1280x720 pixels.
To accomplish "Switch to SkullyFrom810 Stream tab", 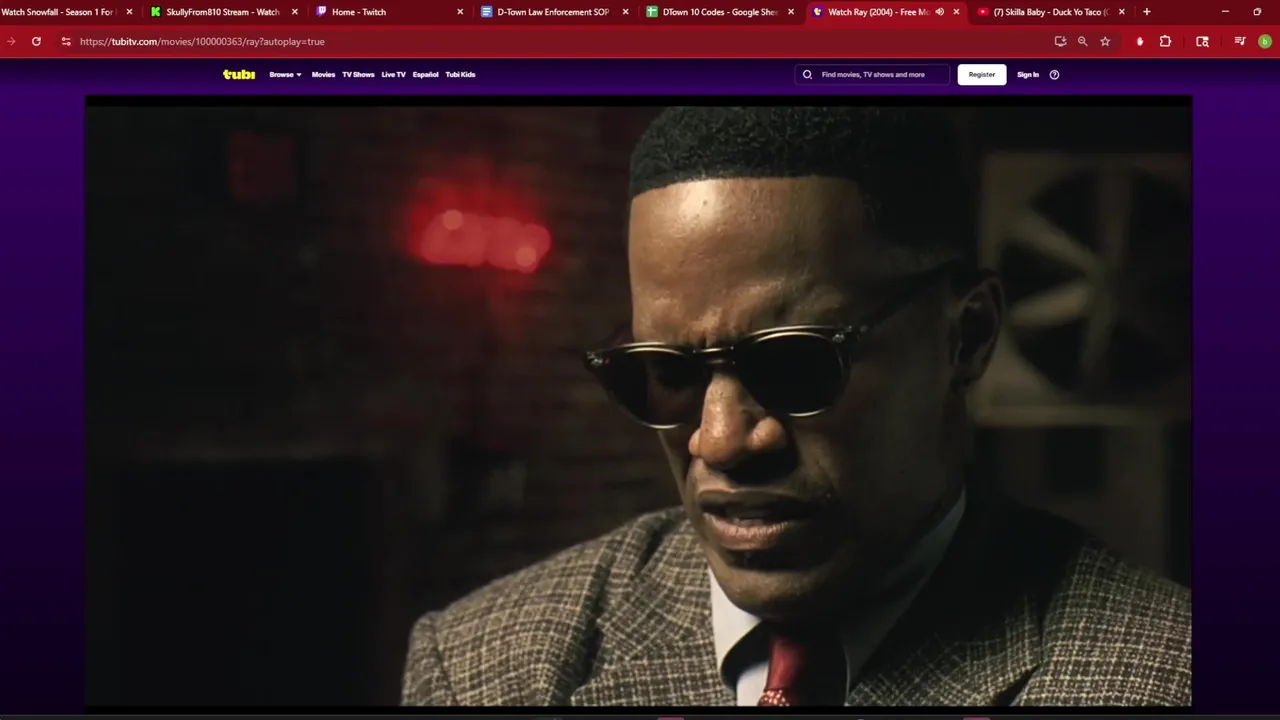I will 222,12.
